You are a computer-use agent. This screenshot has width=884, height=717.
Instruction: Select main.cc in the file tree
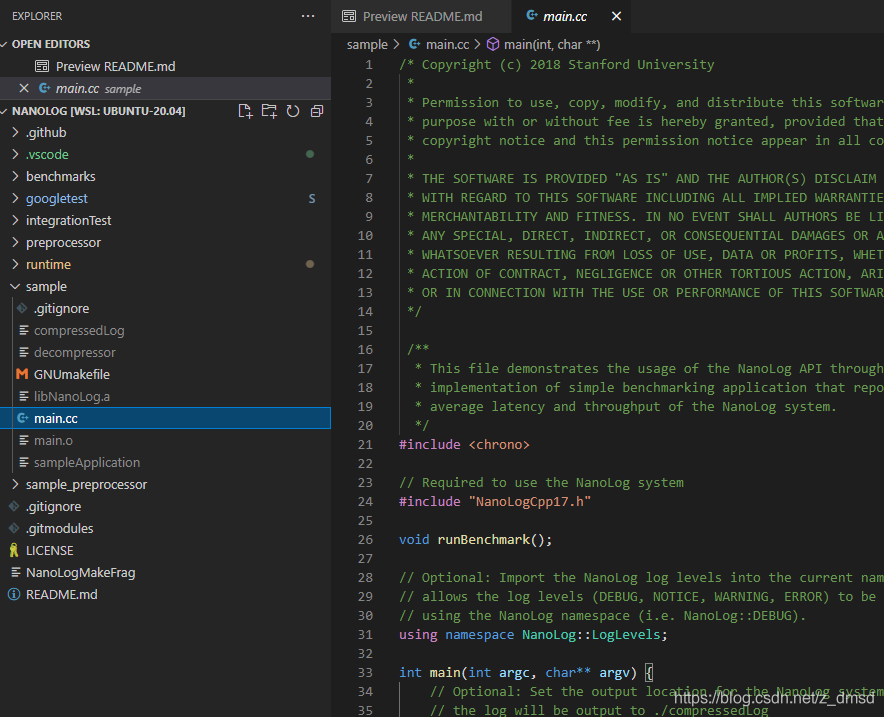point(165,418)
